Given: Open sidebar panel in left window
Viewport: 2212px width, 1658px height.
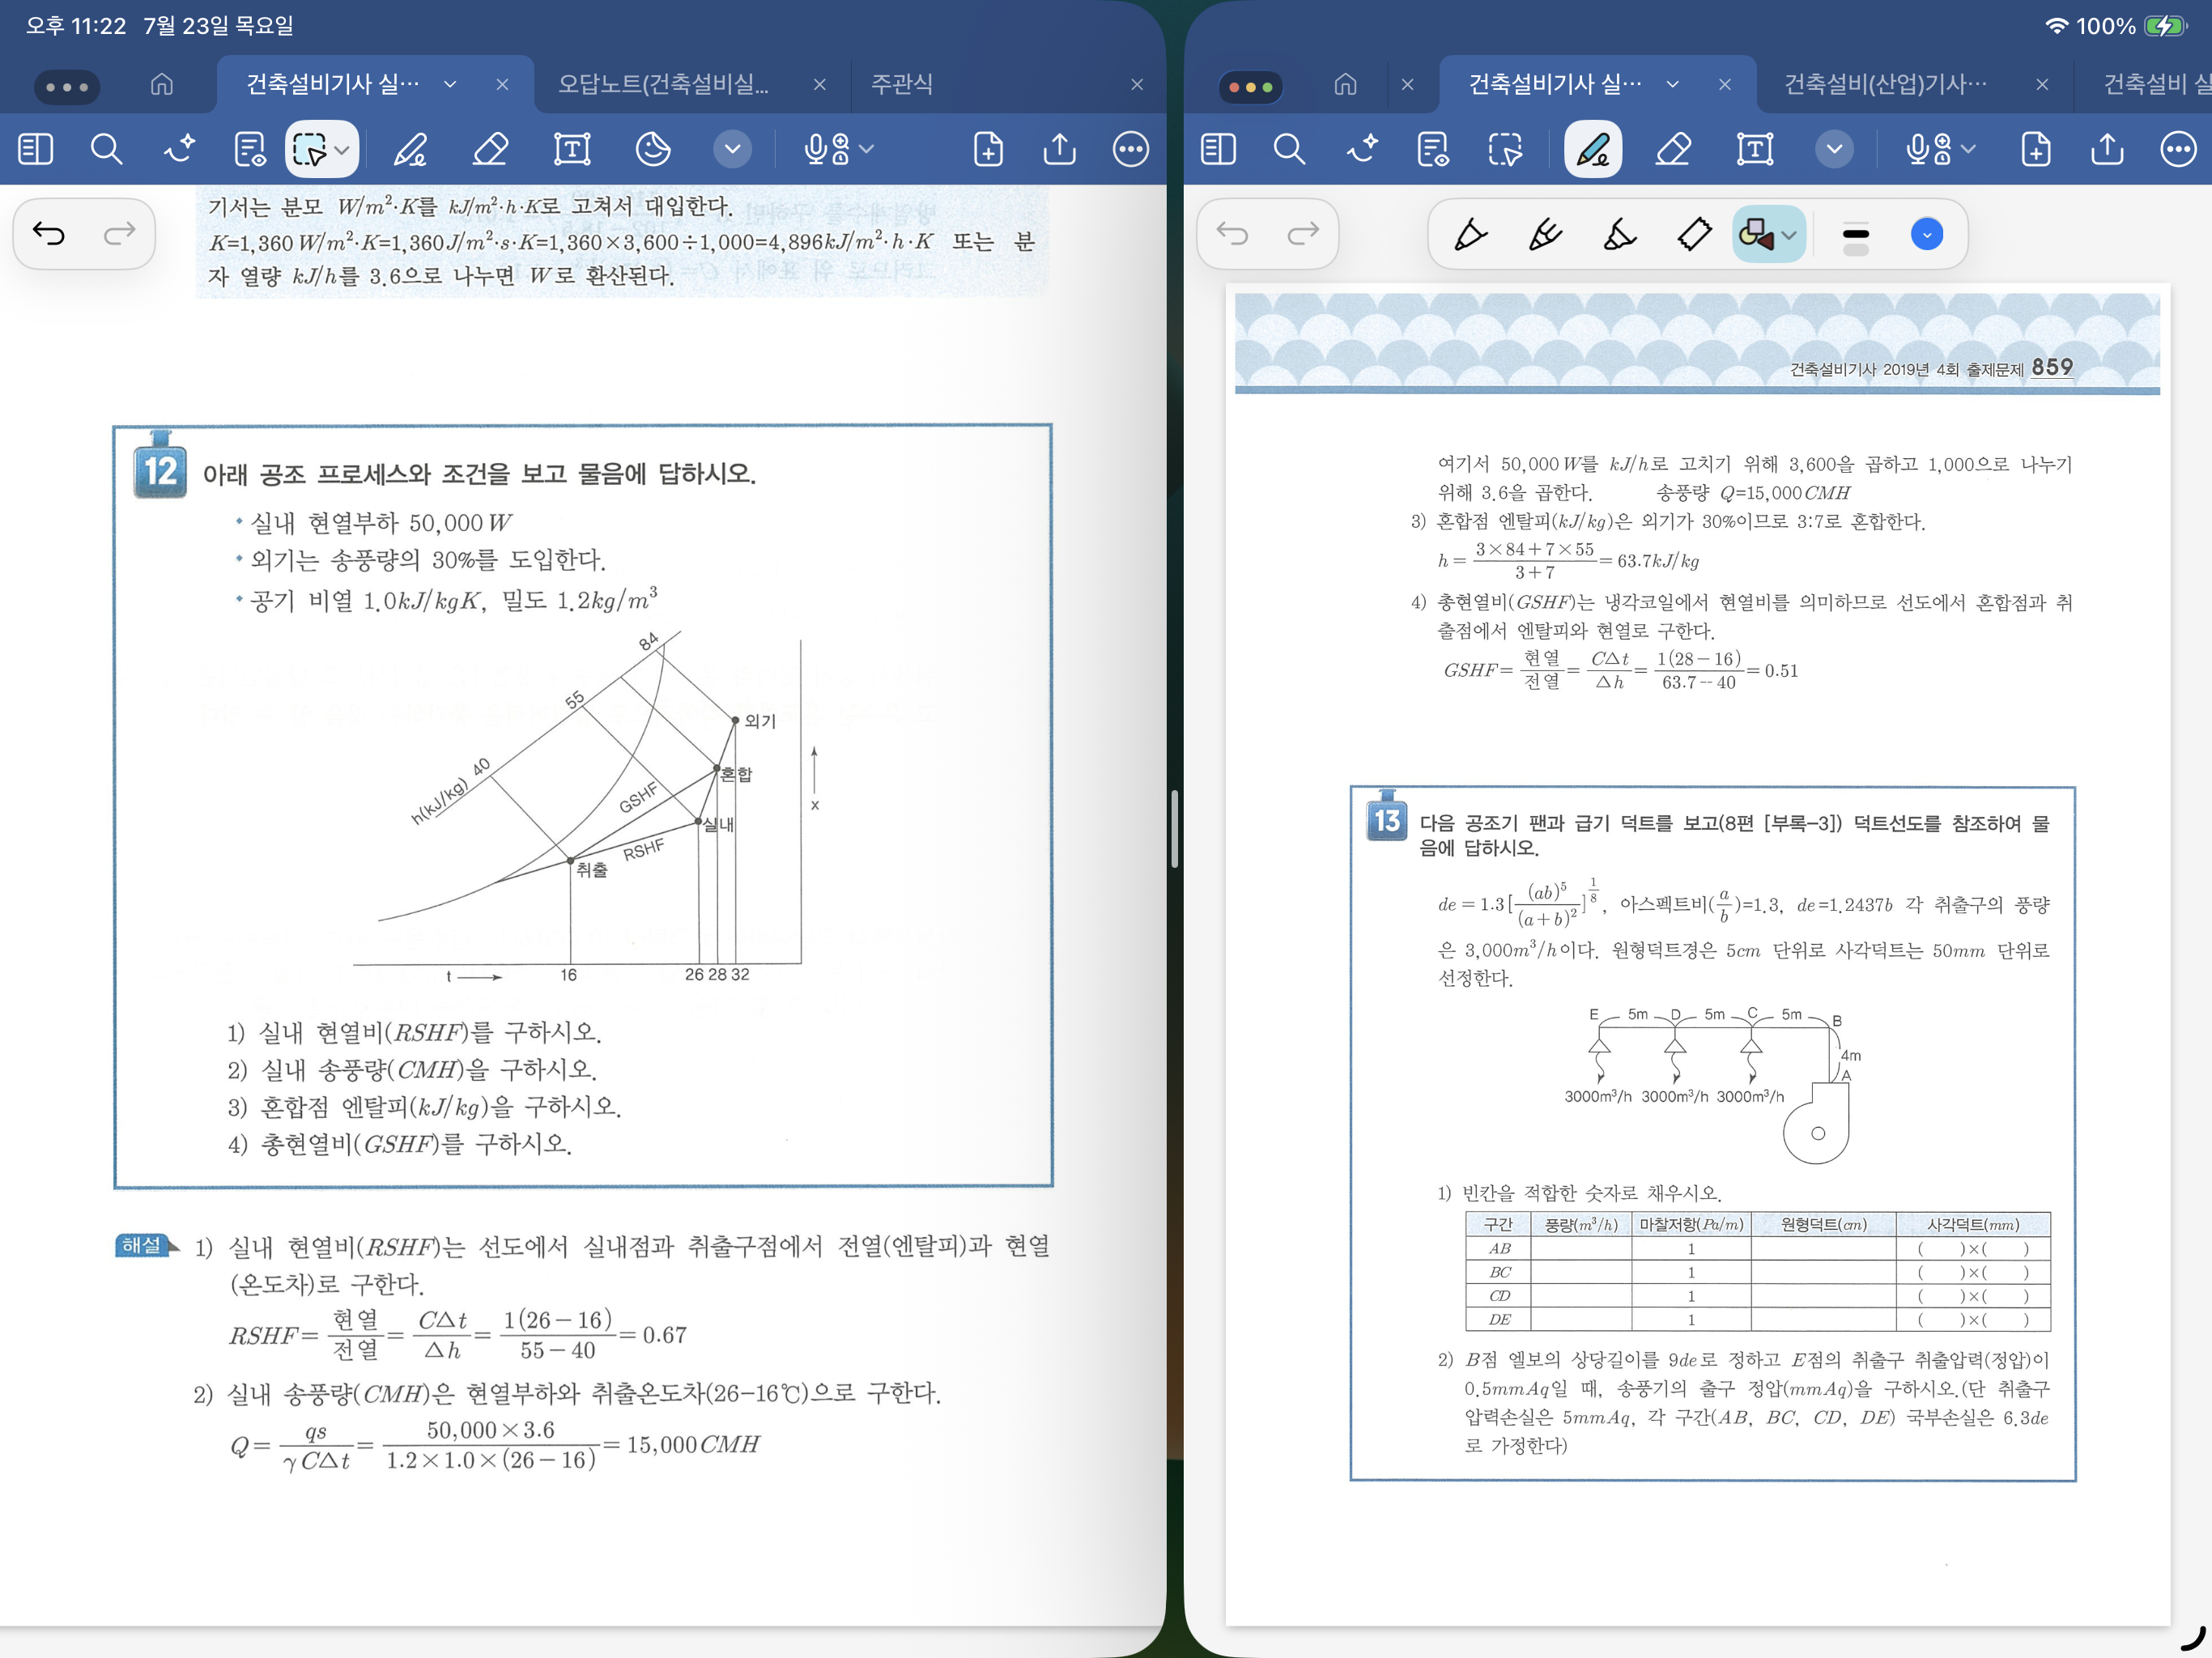Looking at the screenshot, I should click(x=36, y=149).
